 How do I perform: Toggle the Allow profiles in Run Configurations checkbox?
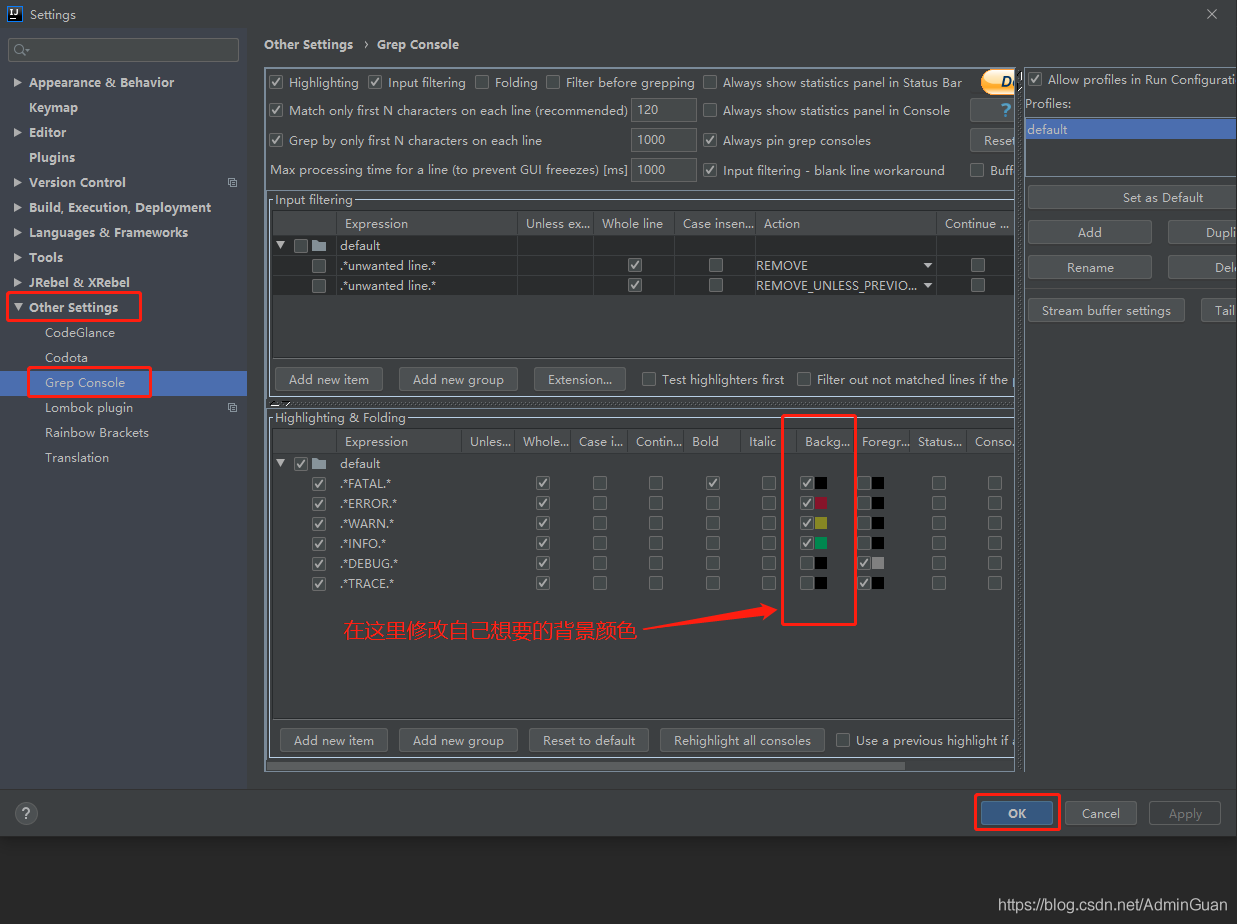click(1036, 79)
